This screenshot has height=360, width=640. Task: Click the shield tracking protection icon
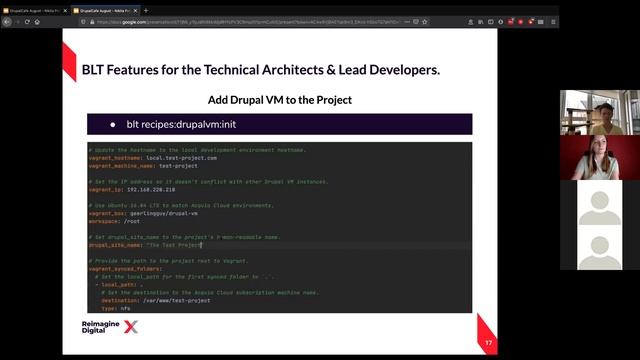tap(84, 22)
